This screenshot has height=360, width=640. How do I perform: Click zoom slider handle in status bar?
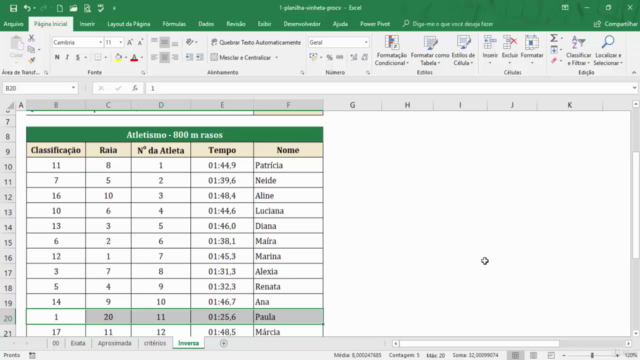(x=592, y=356)
